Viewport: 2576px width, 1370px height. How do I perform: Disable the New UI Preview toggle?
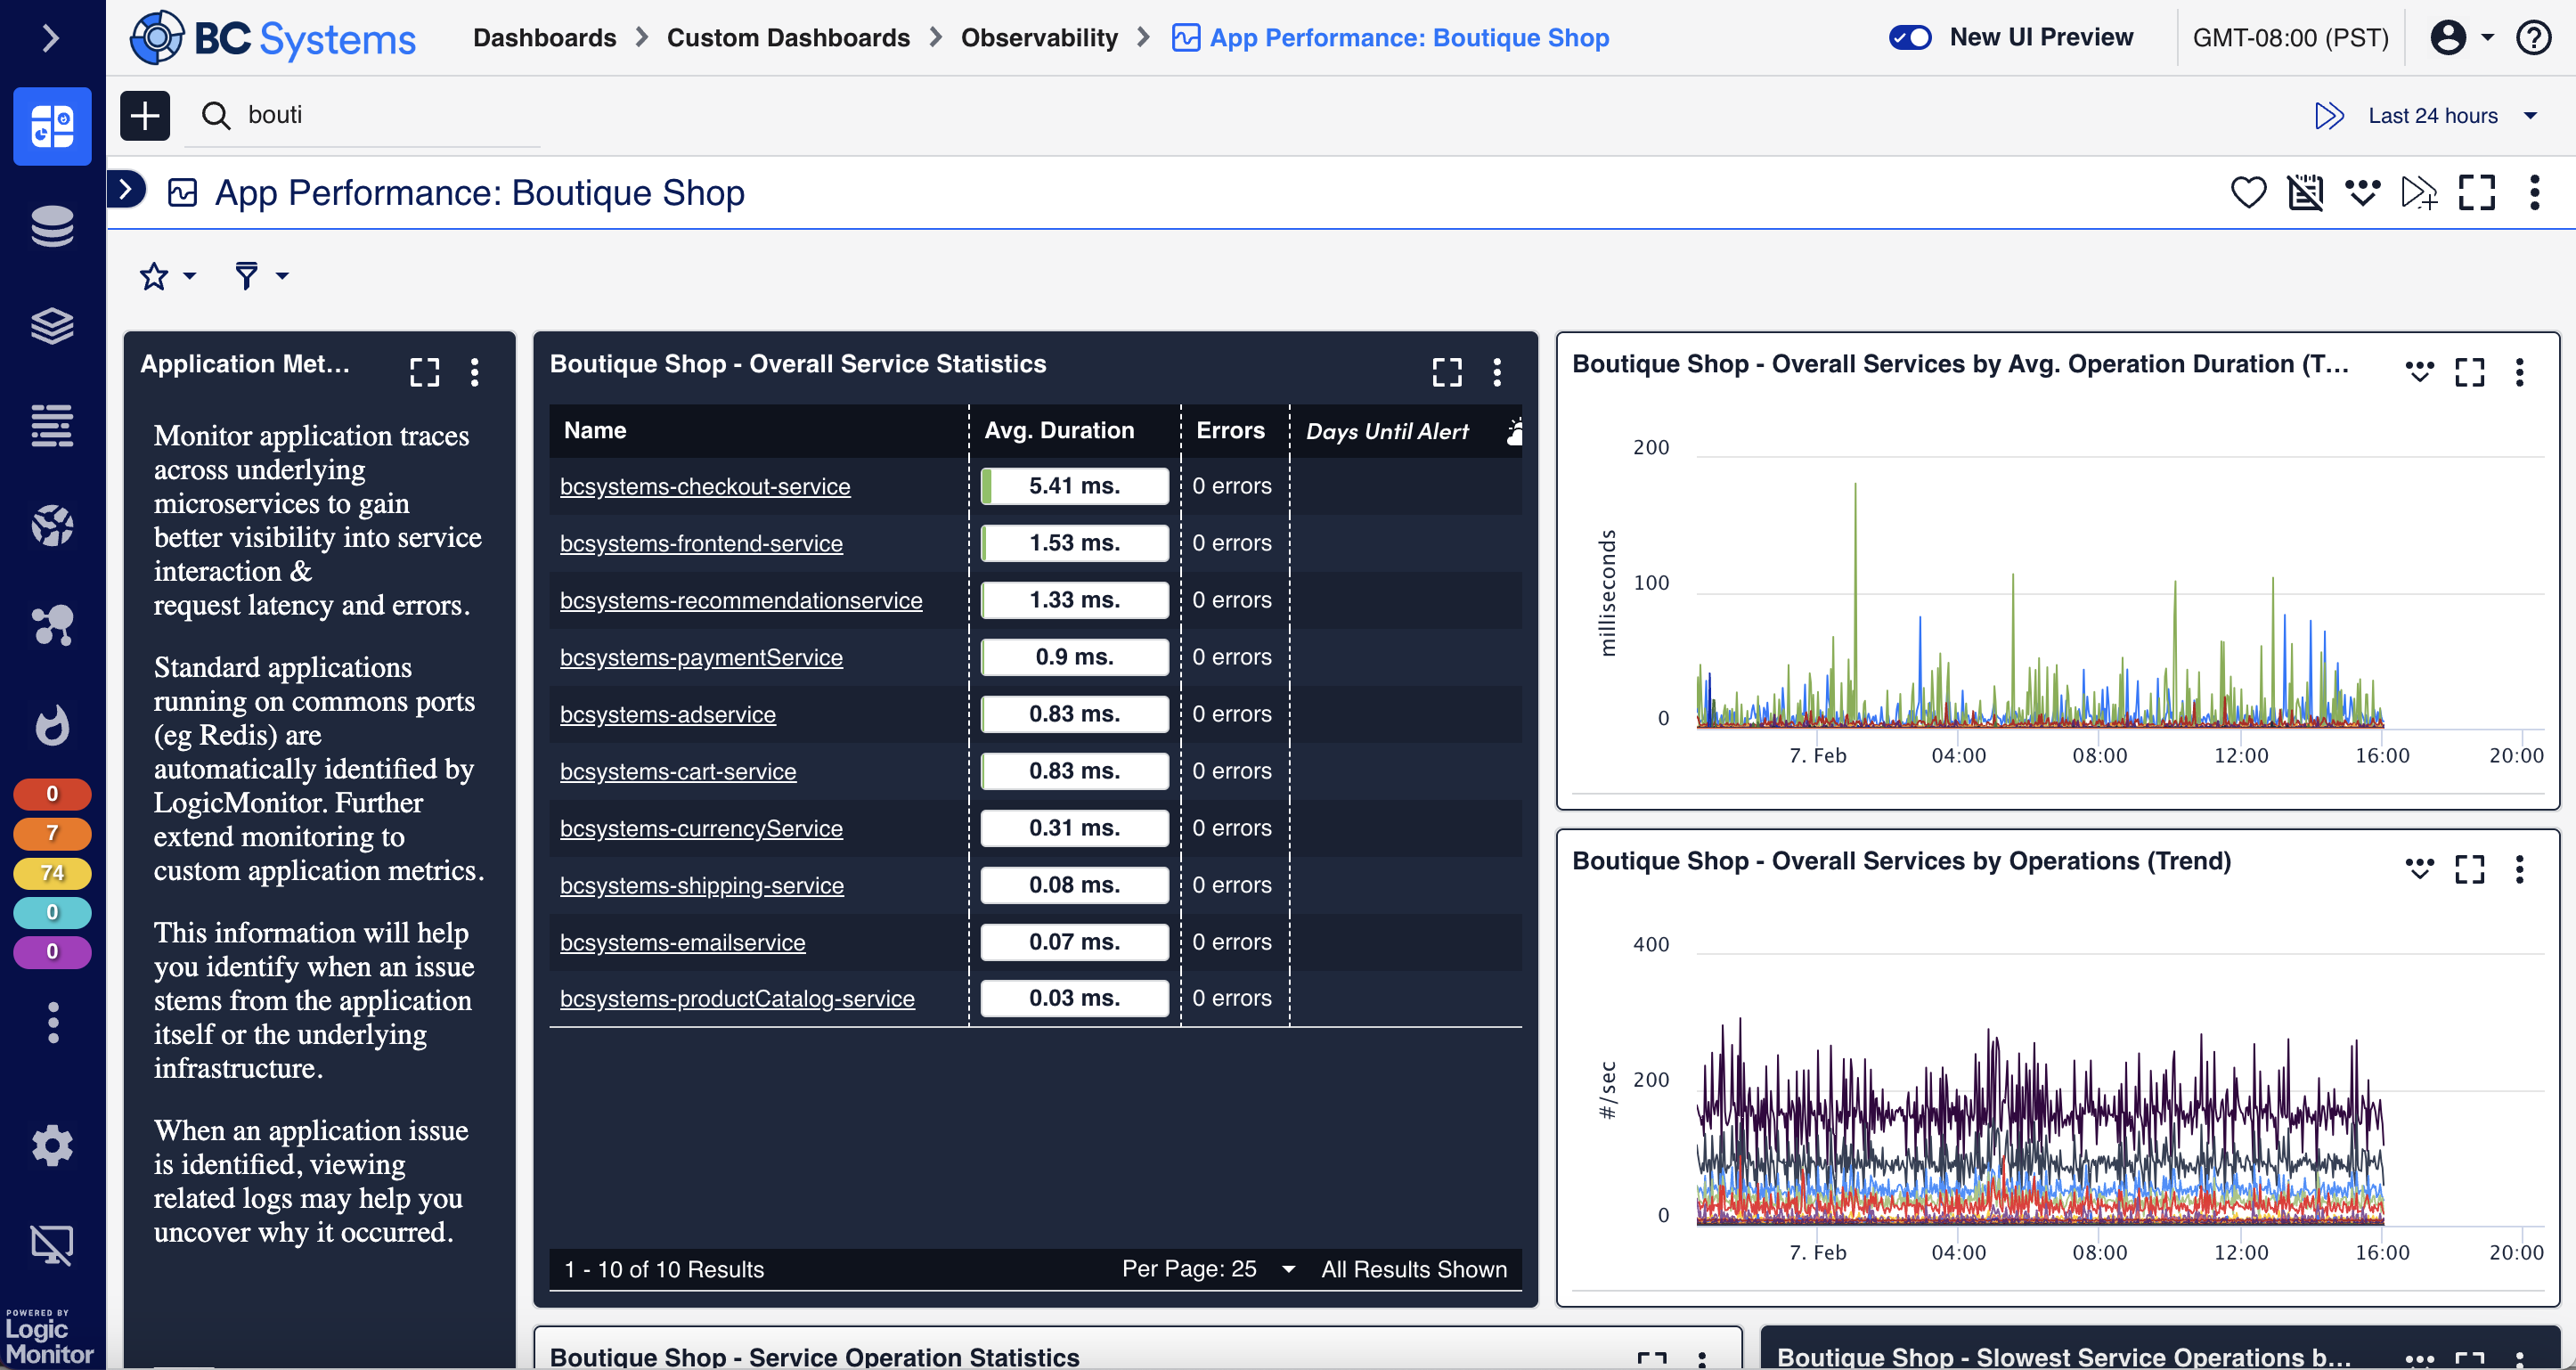(1910, 37)
